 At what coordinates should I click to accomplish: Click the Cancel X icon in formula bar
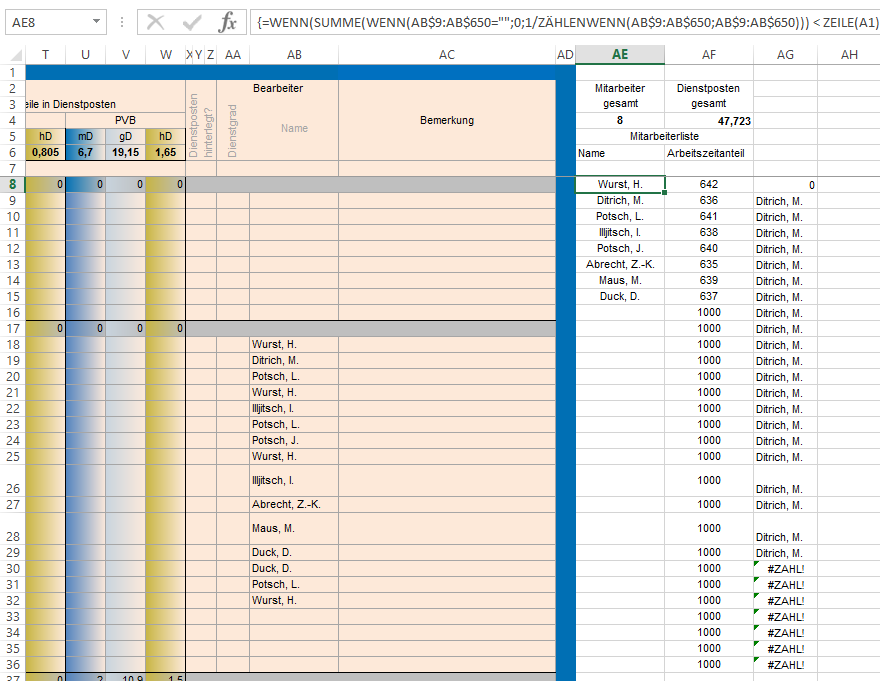pyautogui.click(x=155, y=22)
